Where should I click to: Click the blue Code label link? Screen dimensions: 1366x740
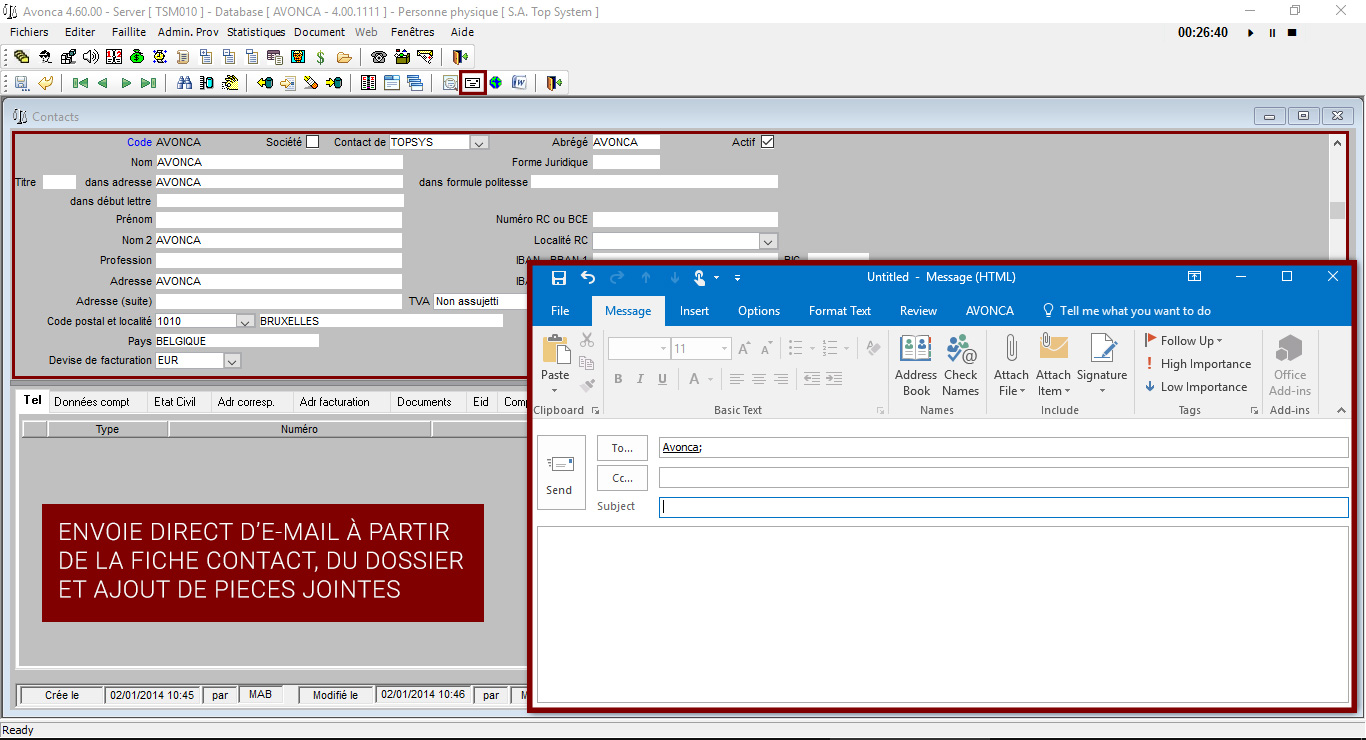139,142
